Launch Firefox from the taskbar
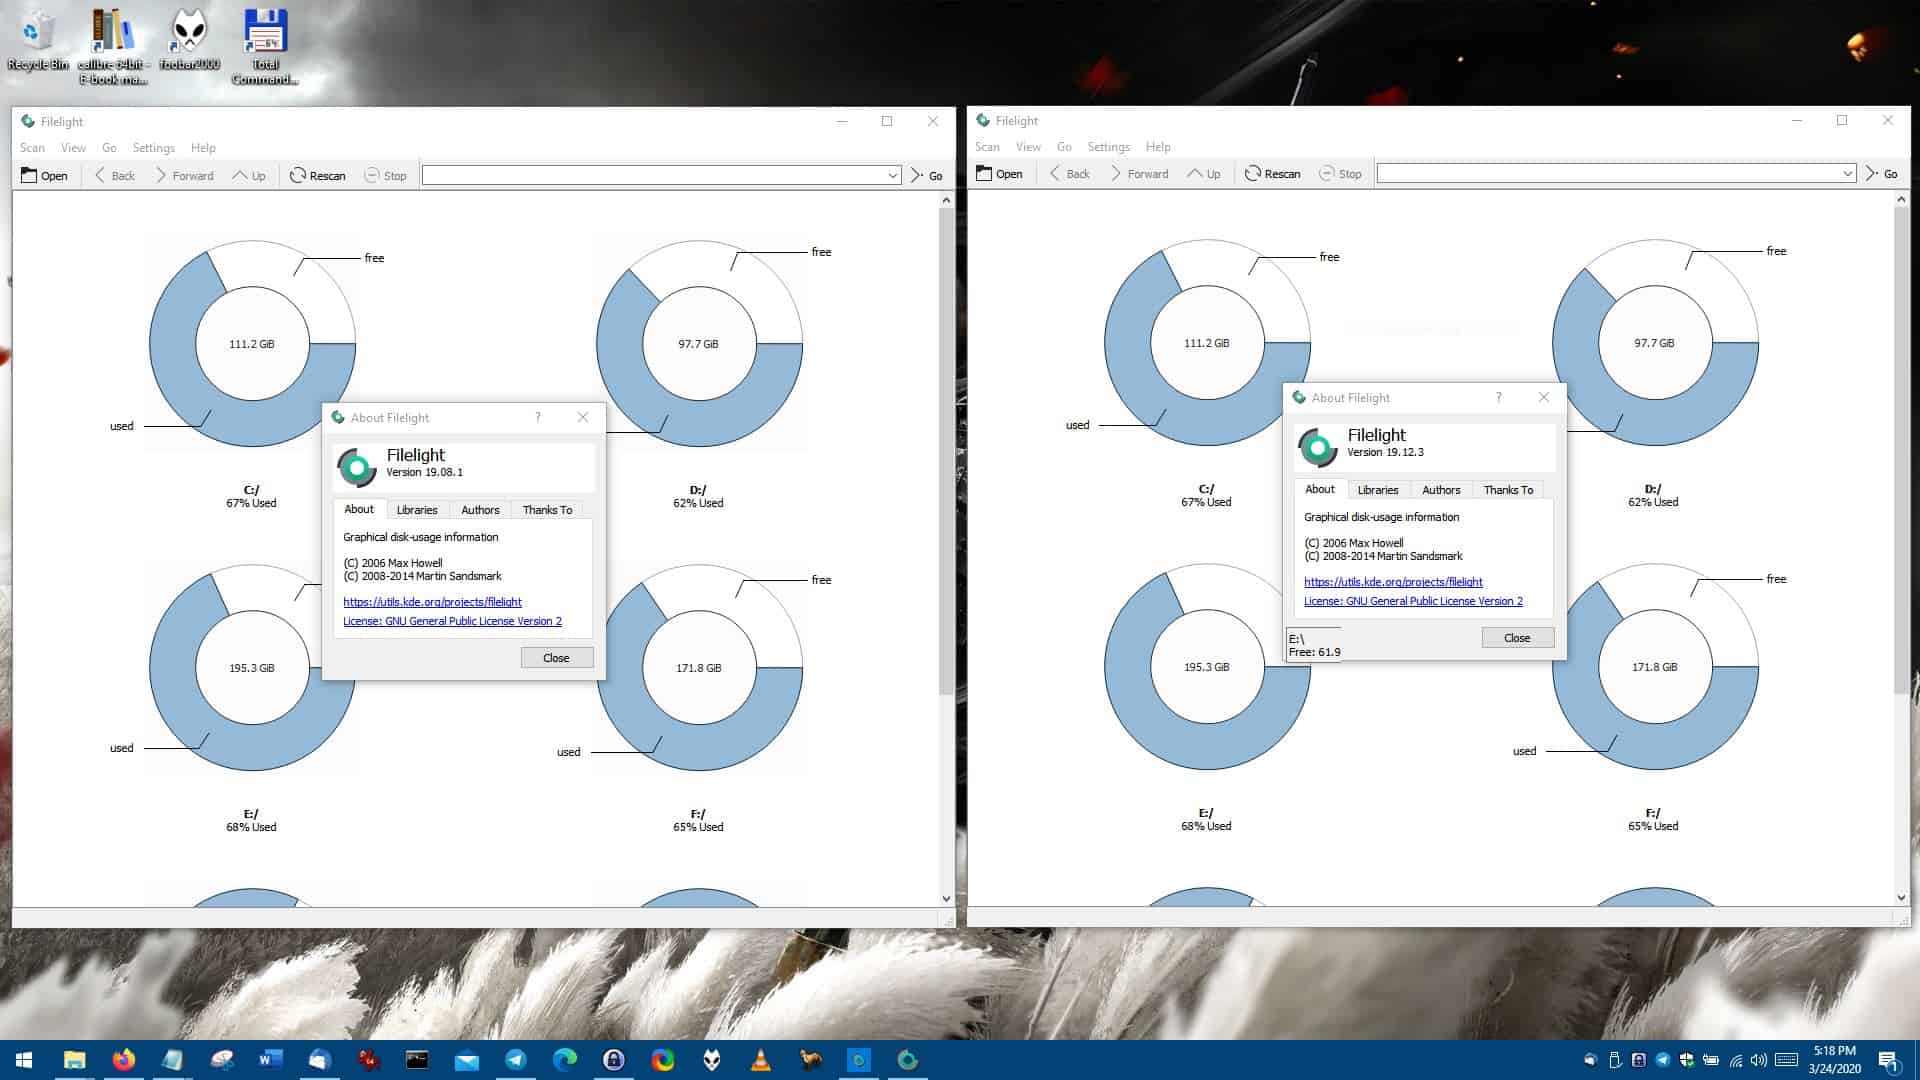The width and height of the screenshot is (1920, 1080). coord(124,1060)
